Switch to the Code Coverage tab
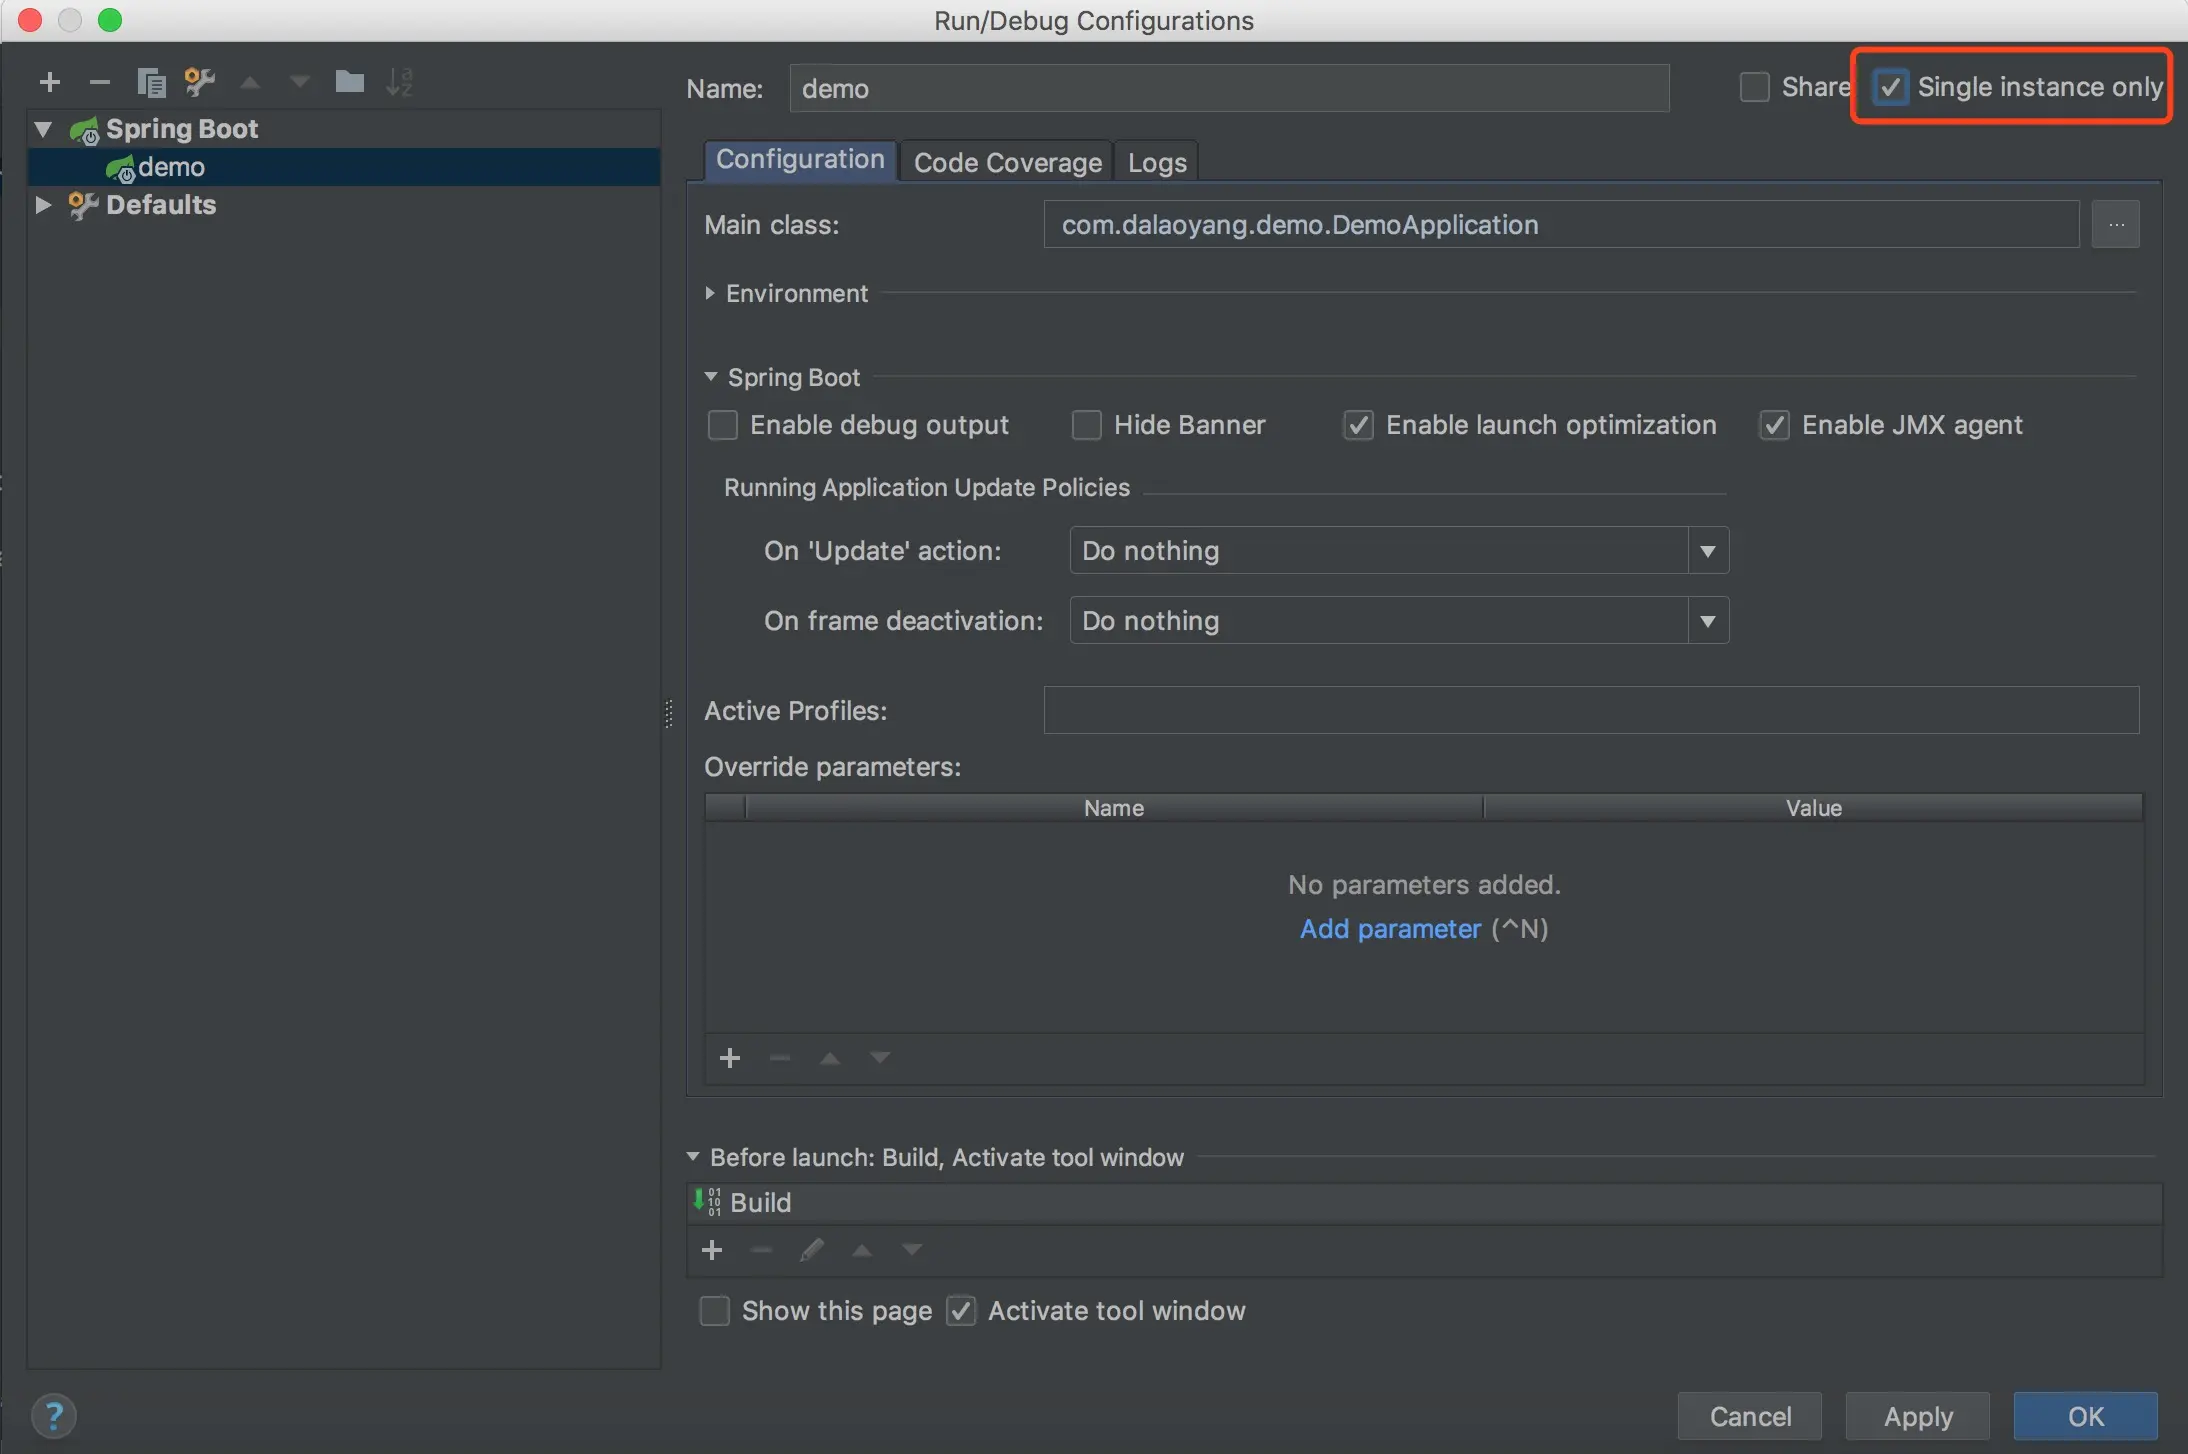Image resolution: width=2188 pixels, height=1454 pixels. coord(1007,162)
